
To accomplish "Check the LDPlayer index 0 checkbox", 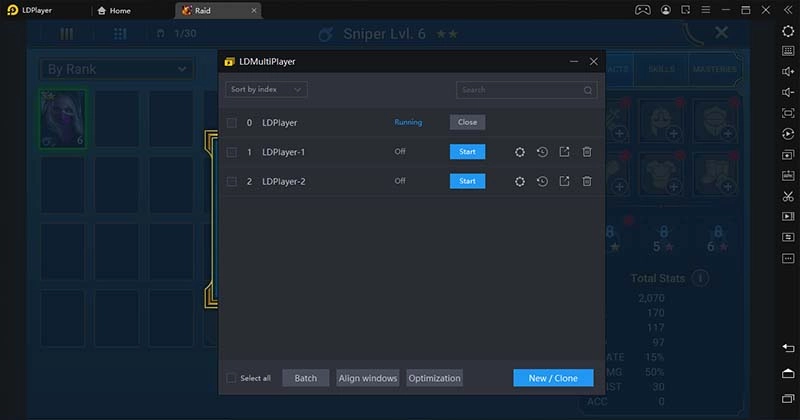I will (x=232, y=122).
